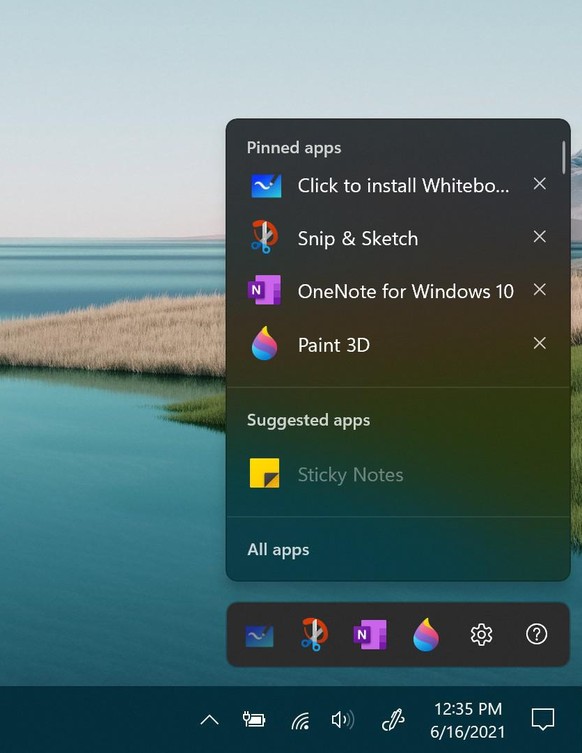Click the flyout scrollbar thumb

point(564,158)
